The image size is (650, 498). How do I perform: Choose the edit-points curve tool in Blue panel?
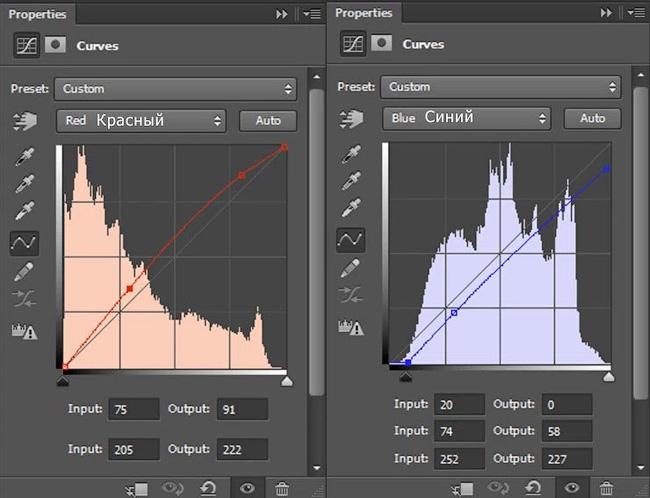351,240
